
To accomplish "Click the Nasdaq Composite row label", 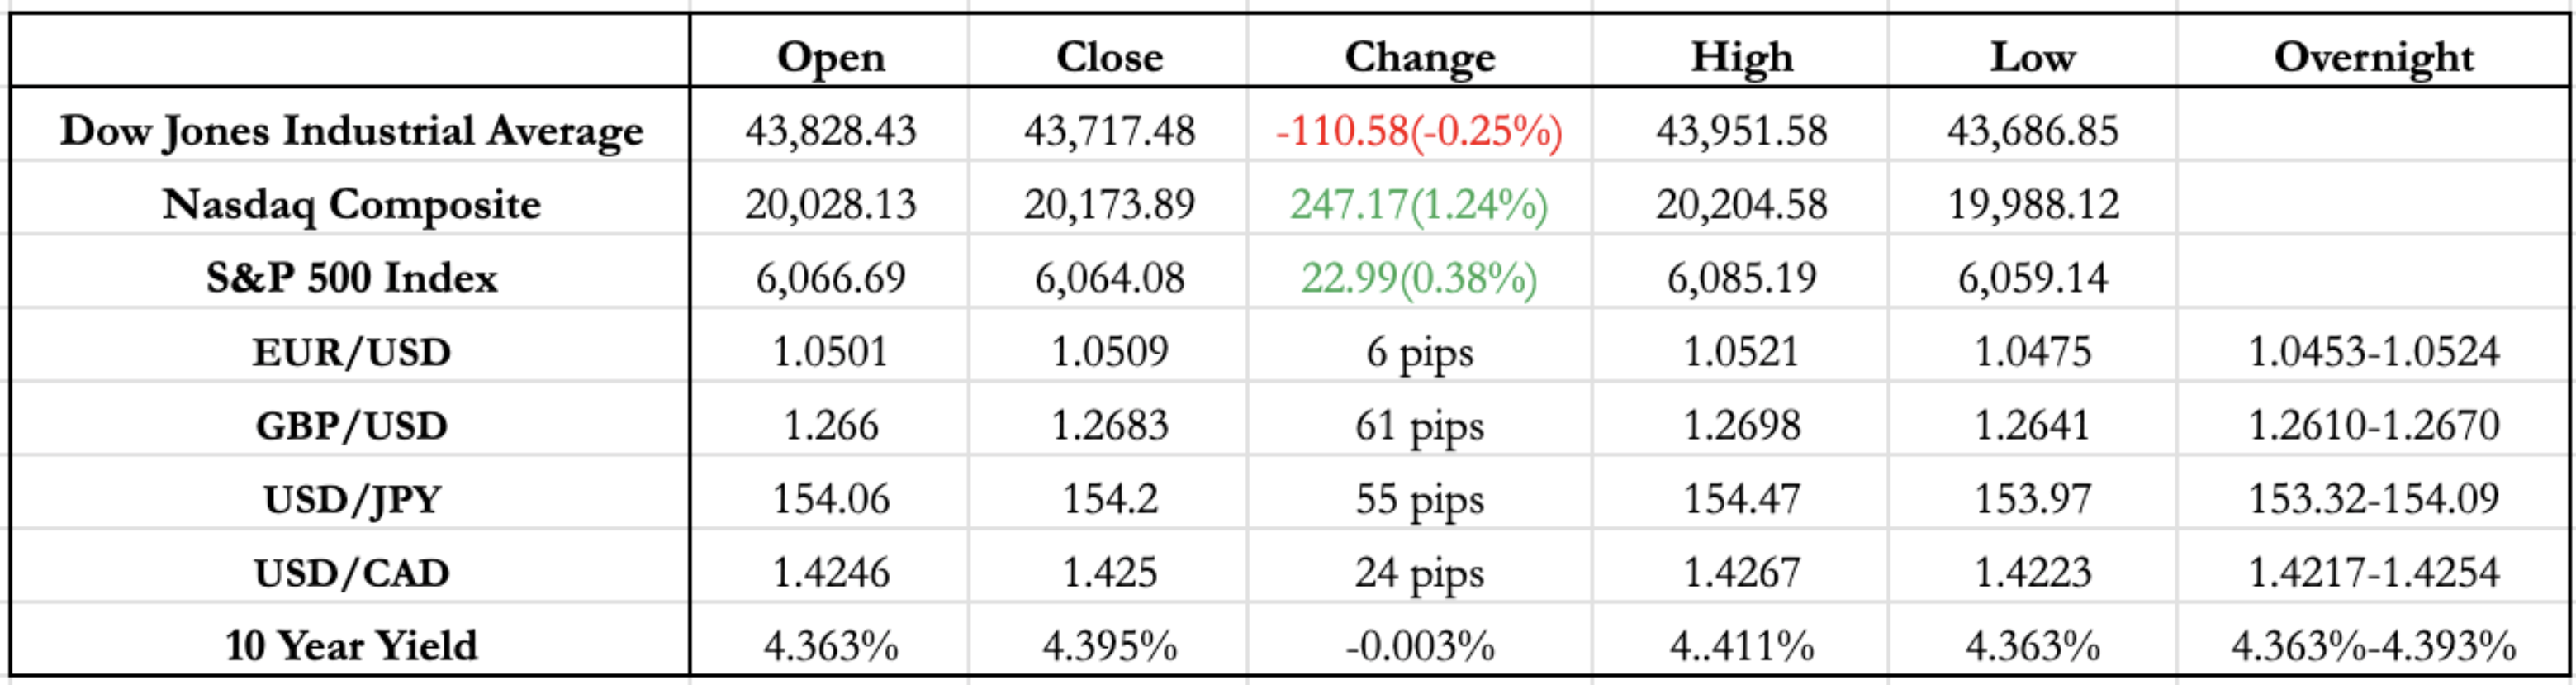I will tap(351, 205).
